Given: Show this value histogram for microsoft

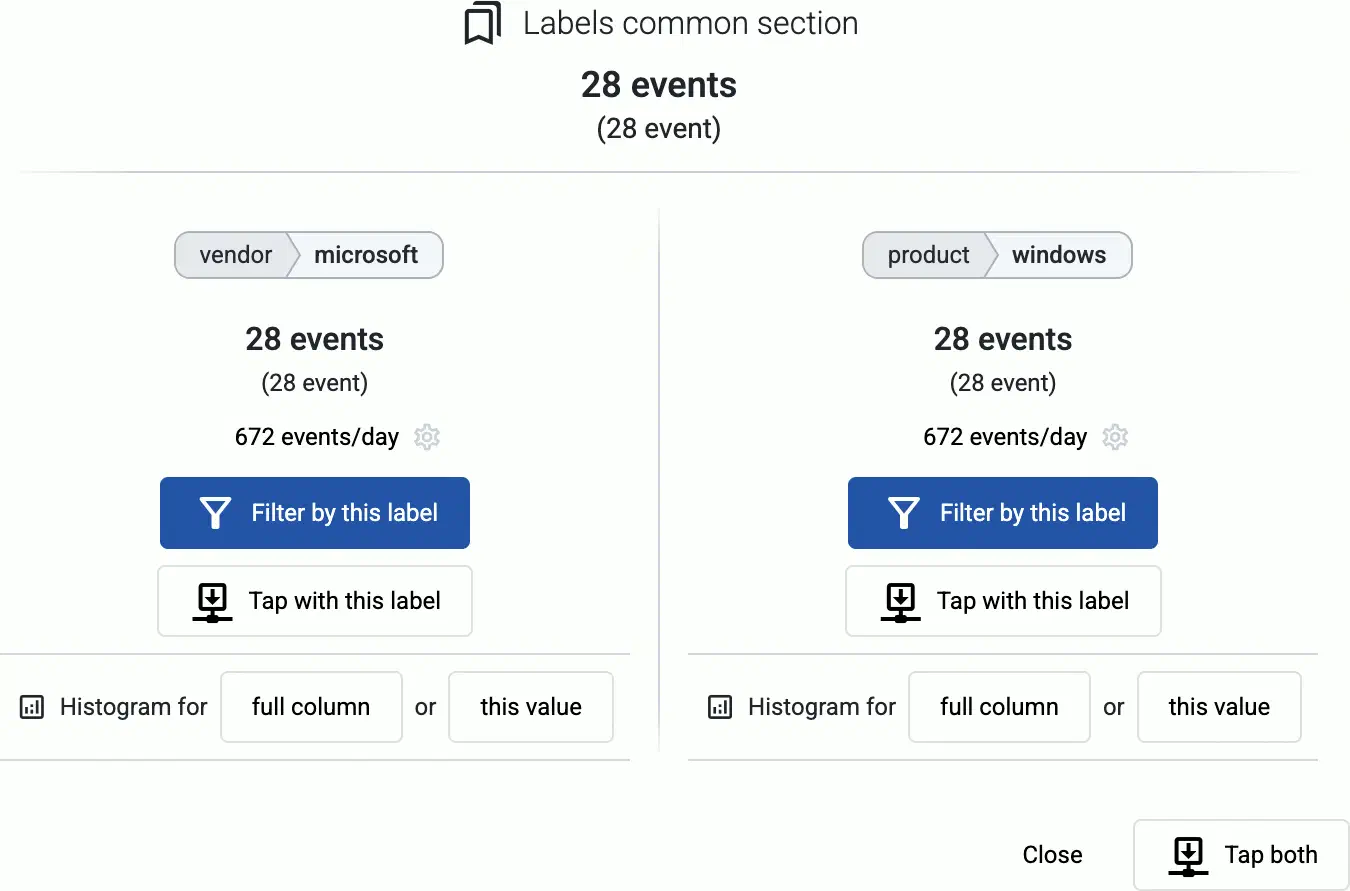Looking at the screenshot, I should tap(531, 707).
